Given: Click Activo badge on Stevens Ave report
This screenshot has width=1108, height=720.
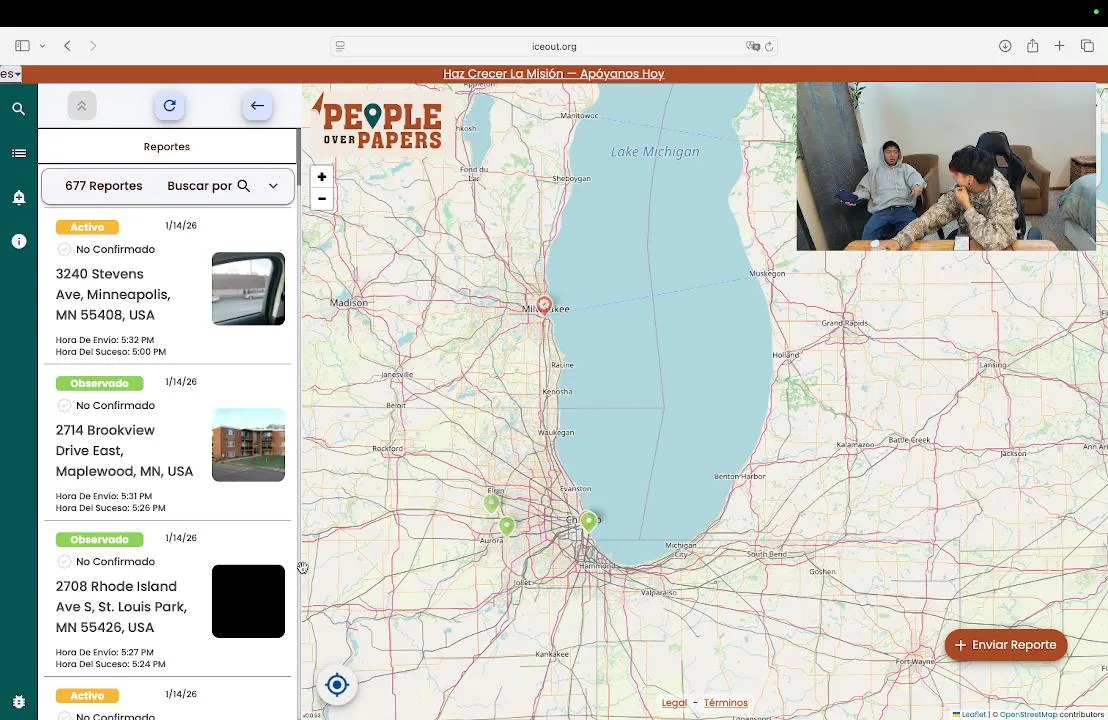Looking at the screenshot, I should click(87, 227).
